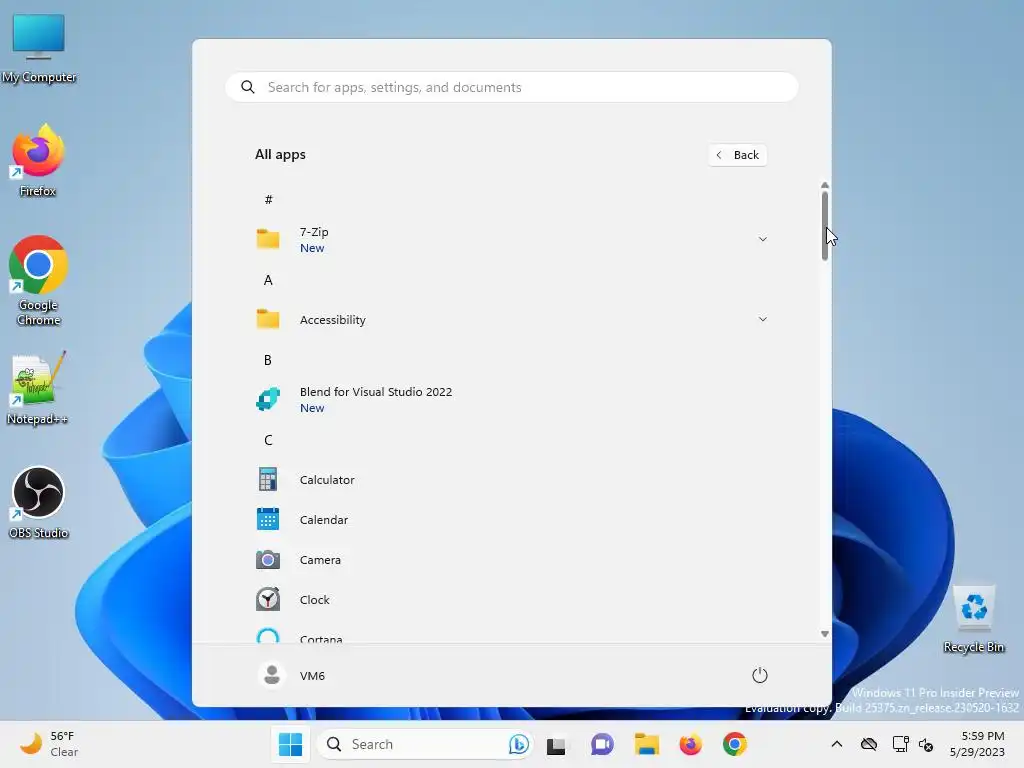
Task: Click the Calculator name label
Action: [x=327, y=480]
